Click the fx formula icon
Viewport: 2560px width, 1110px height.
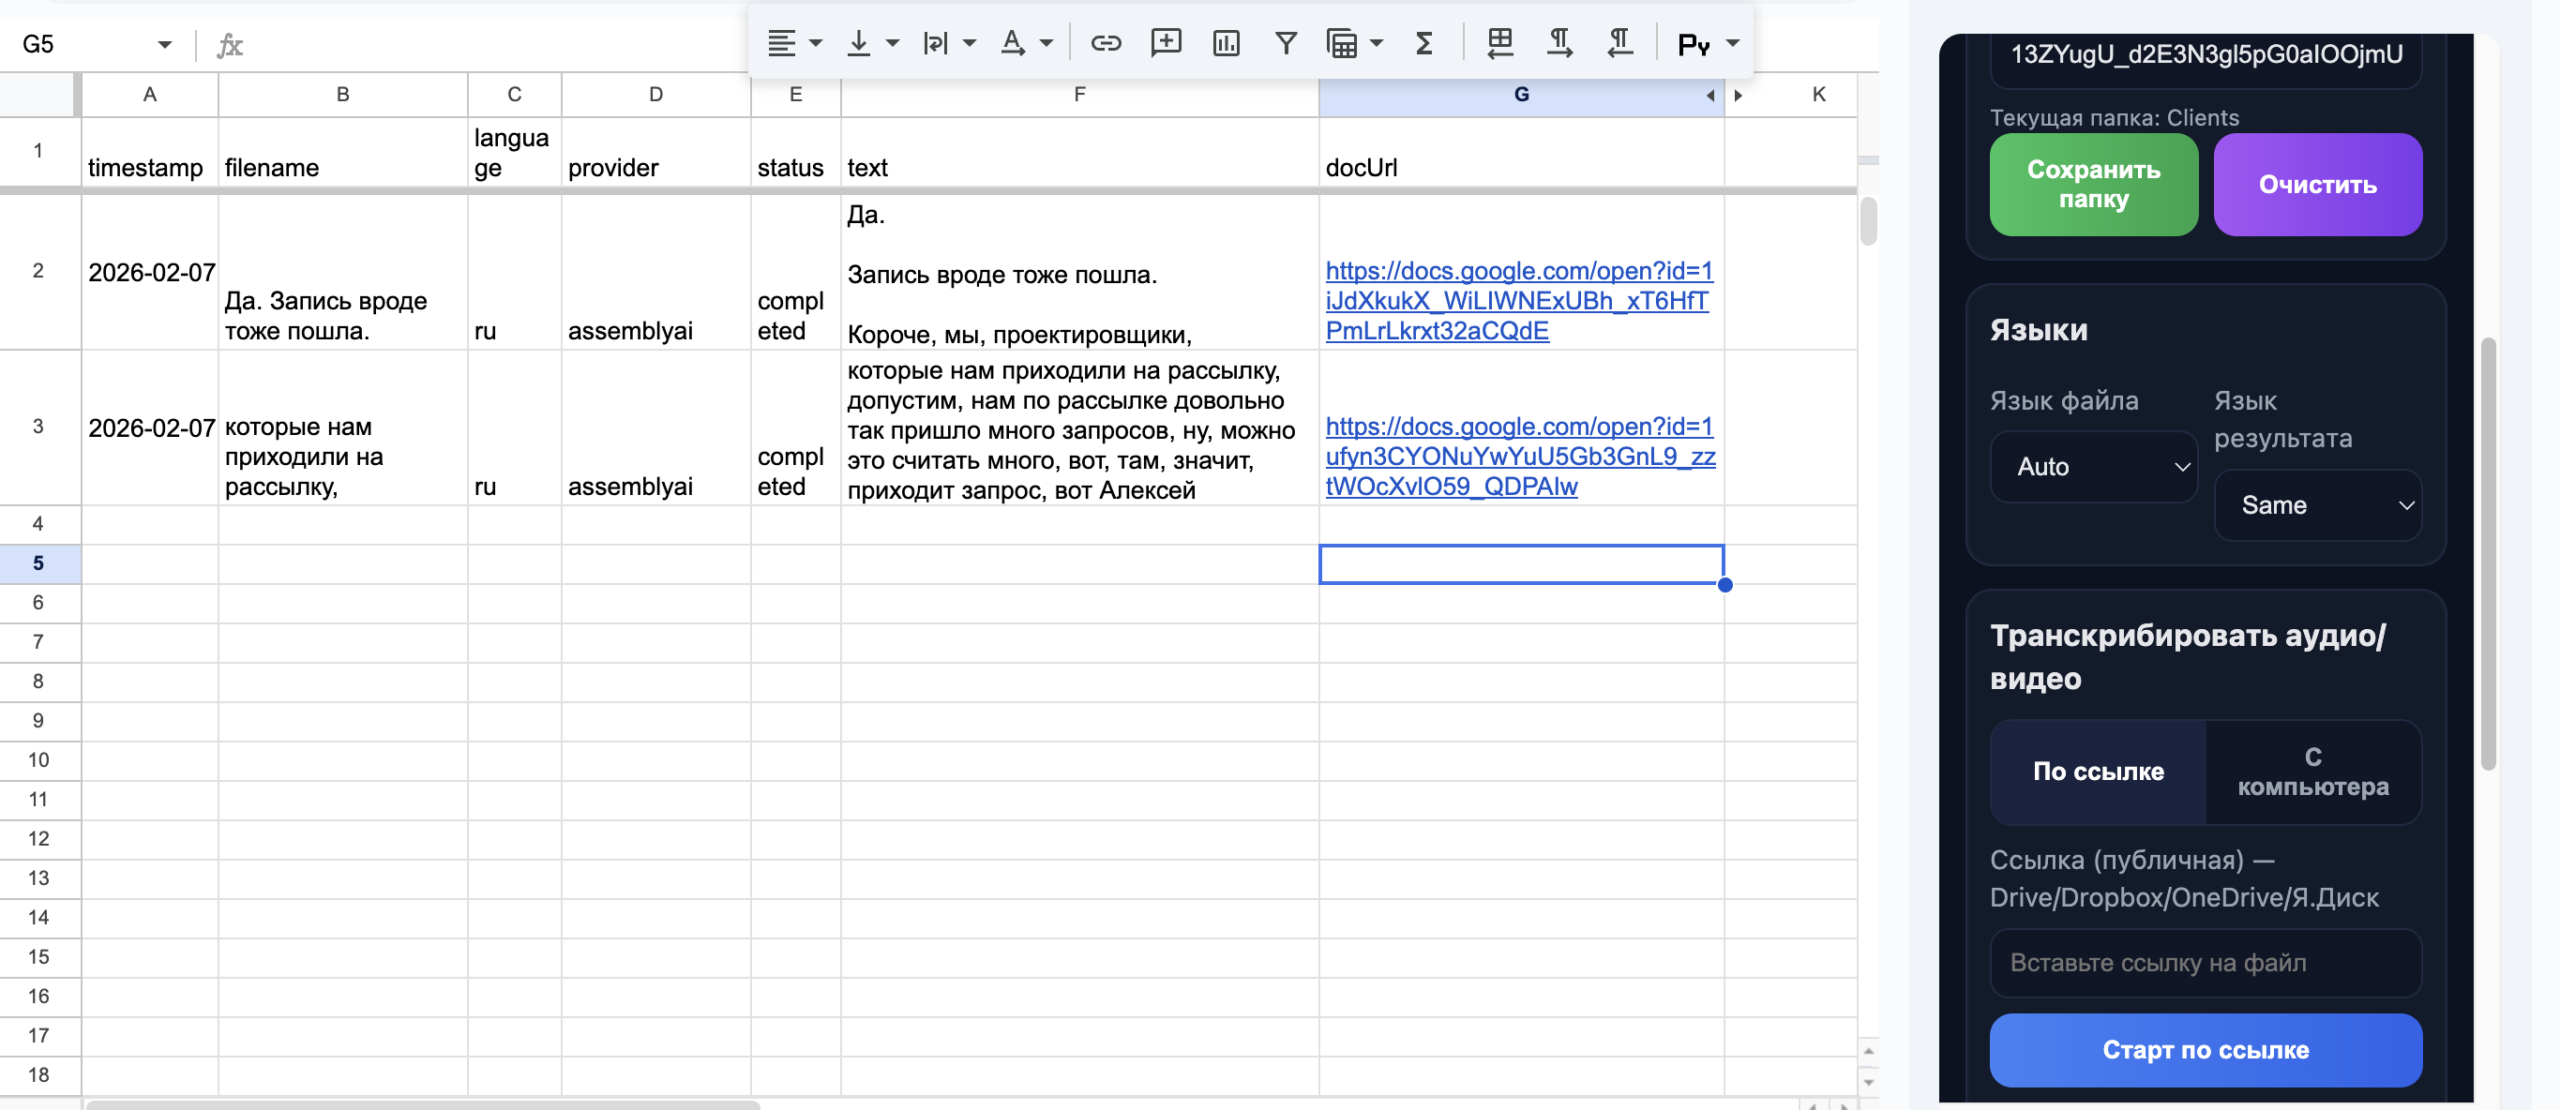(x=230, y=44)
